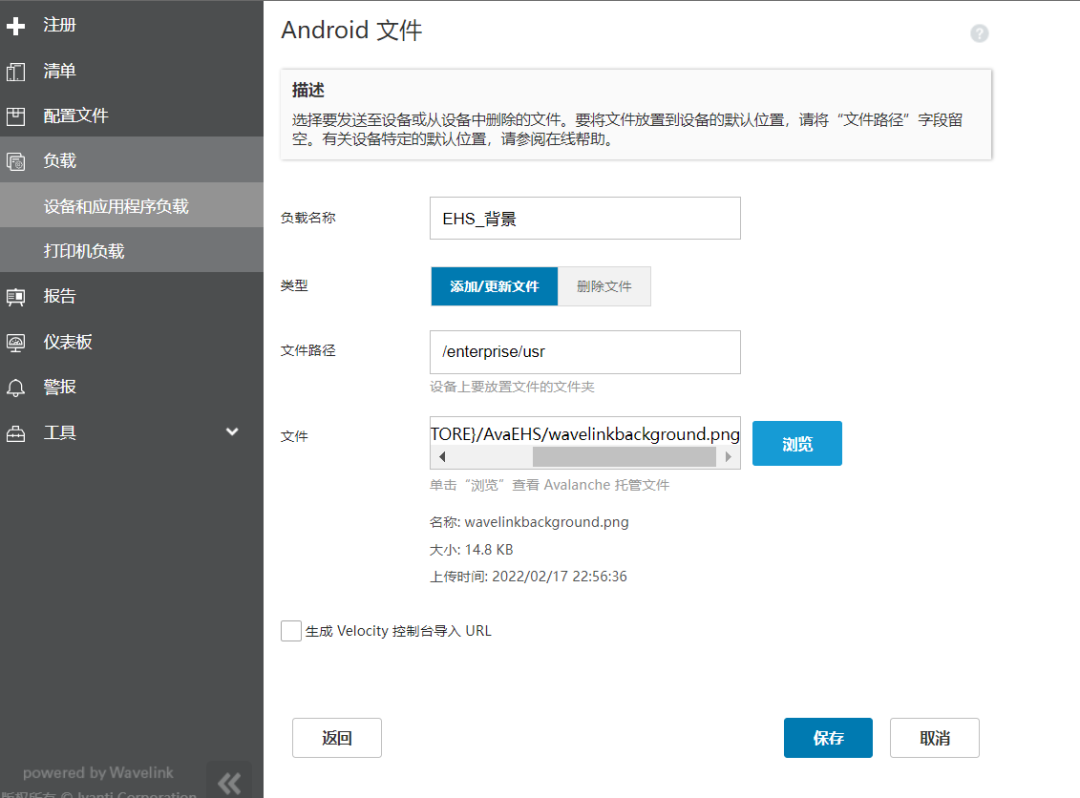
Task: Expand the 工具 menu chevron
Action: pos(232,432)
